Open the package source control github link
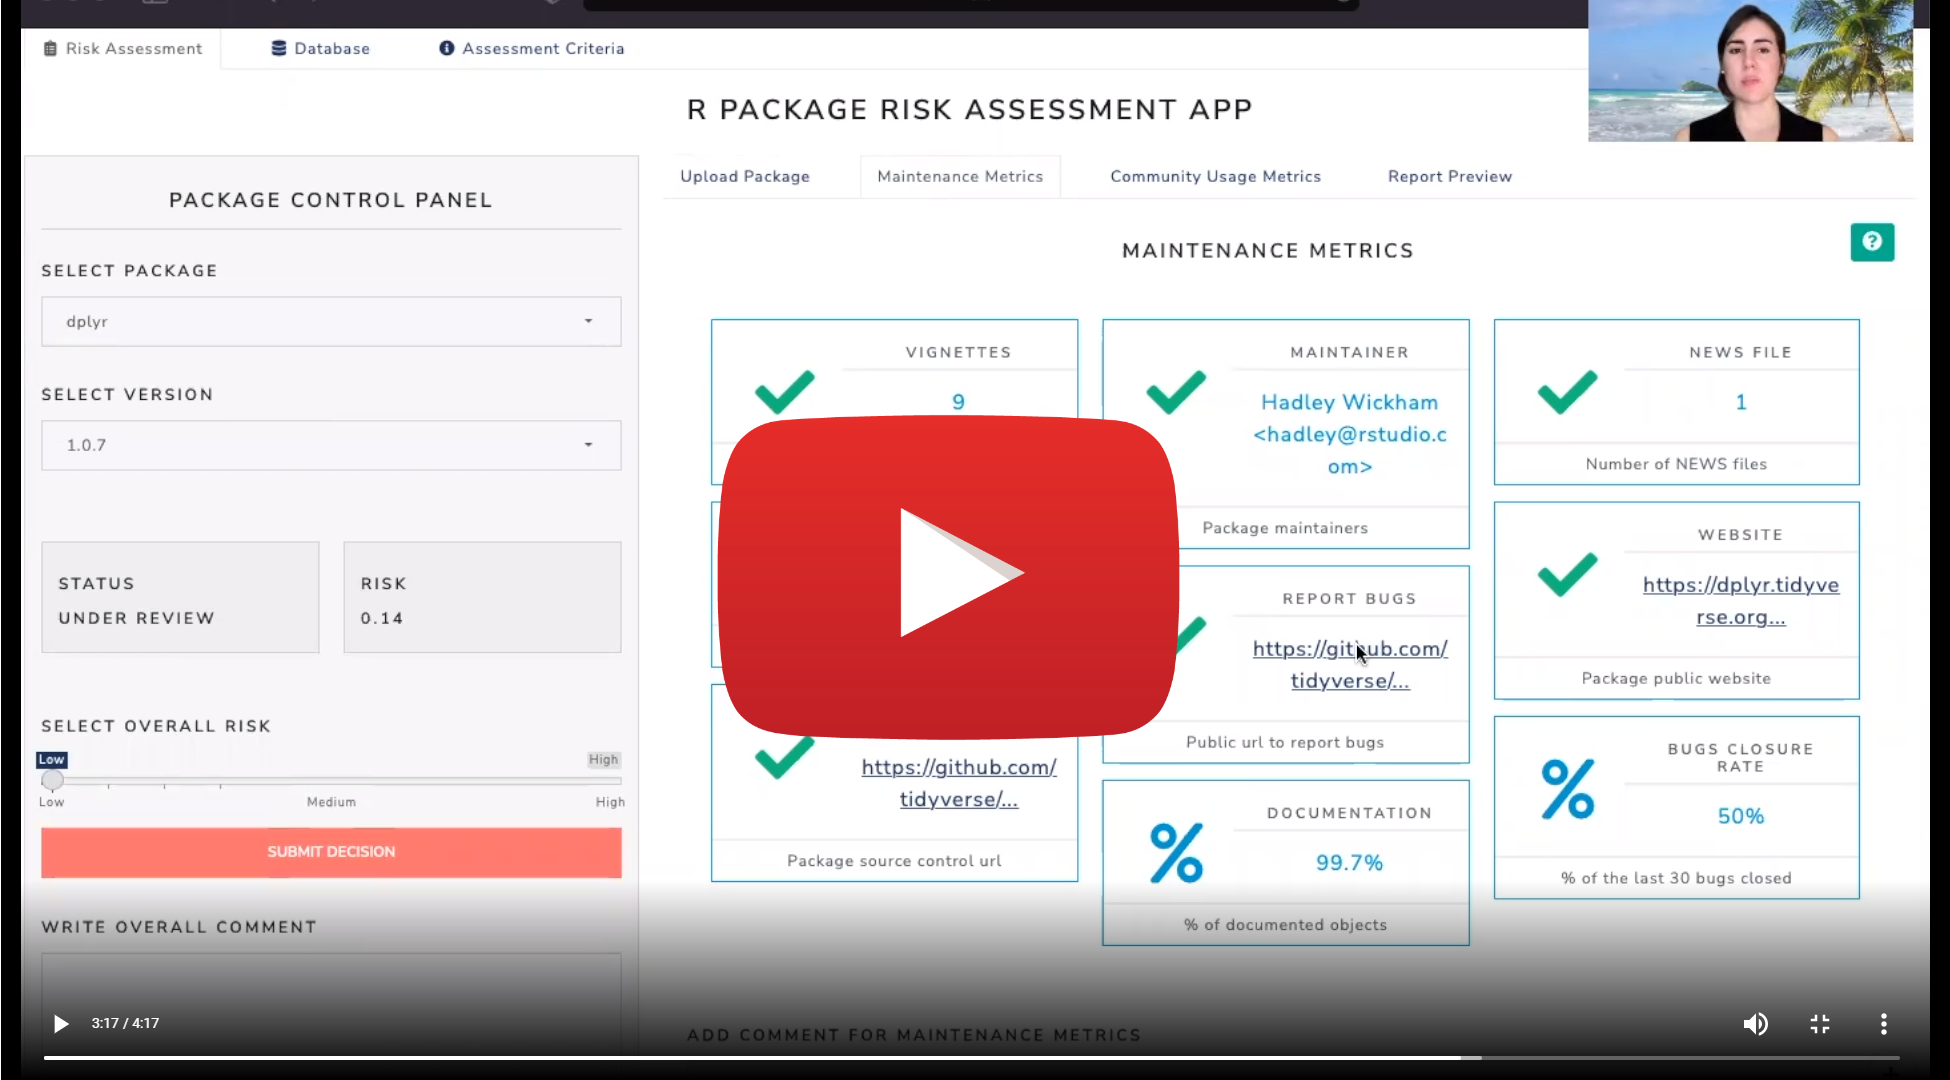The height and width of the screenshot is (1080, 1950). (959, 783)
